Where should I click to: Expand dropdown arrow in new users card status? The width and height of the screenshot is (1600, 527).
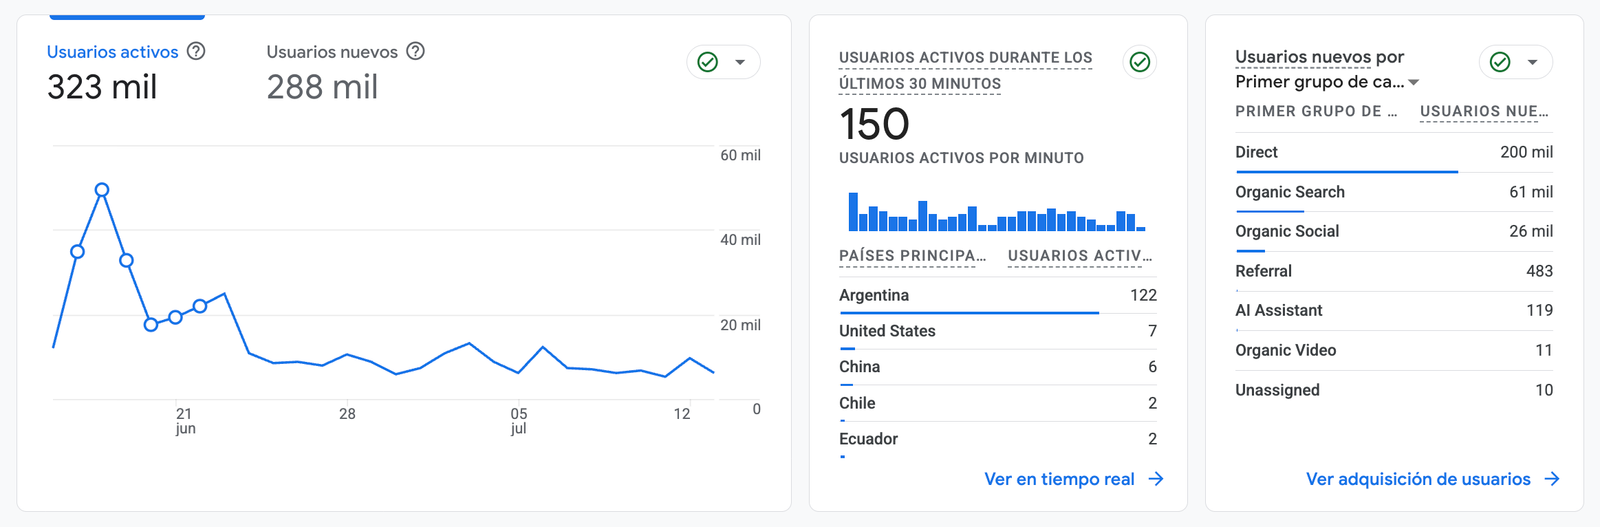tap(1532, 62)
